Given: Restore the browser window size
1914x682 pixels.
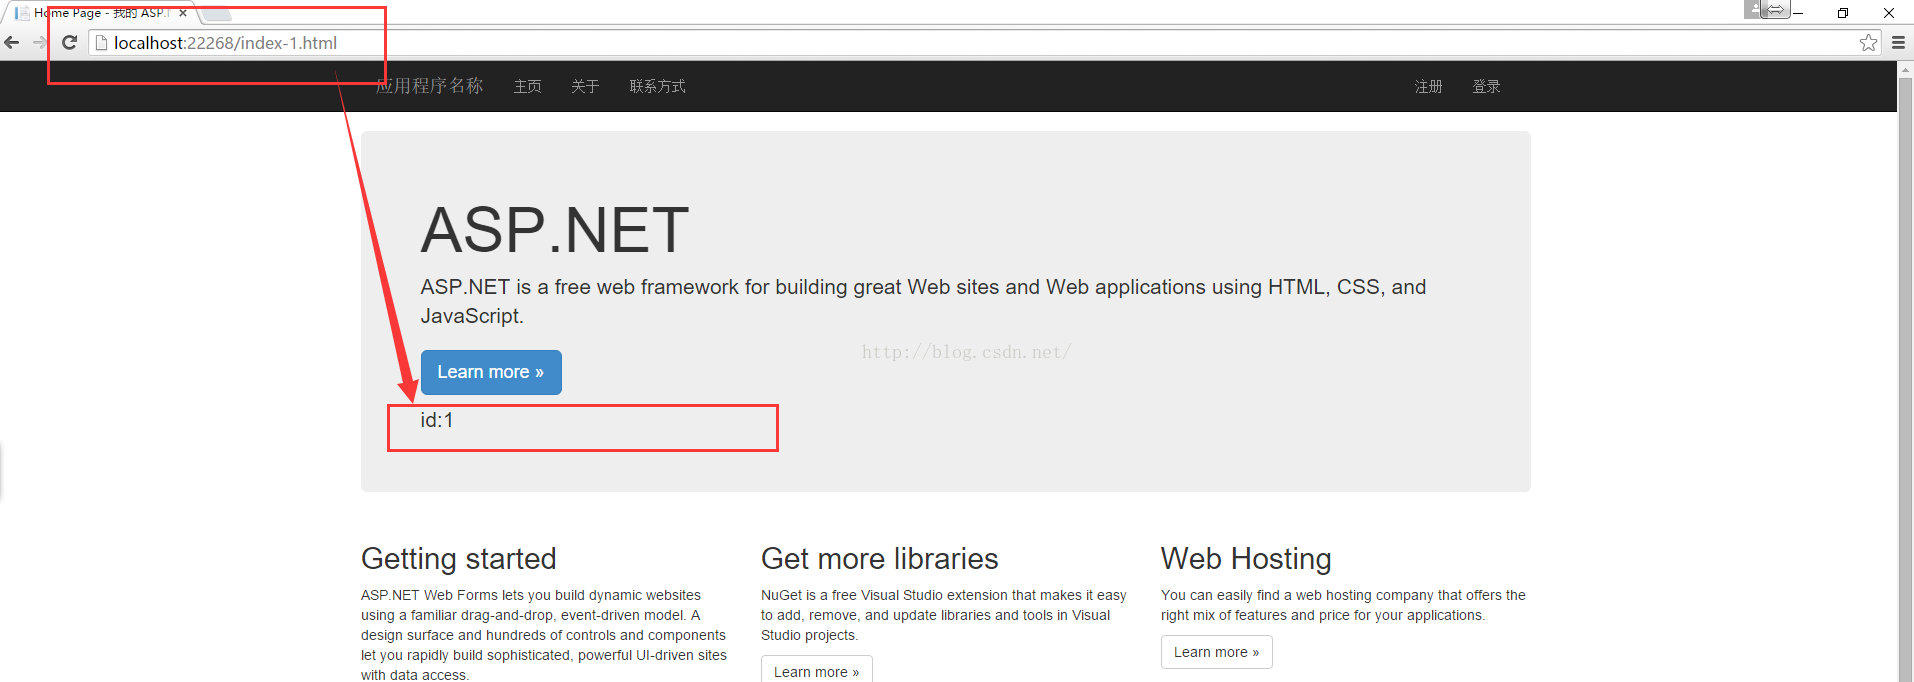Looking at the screenshot, I should (1843, 13).
